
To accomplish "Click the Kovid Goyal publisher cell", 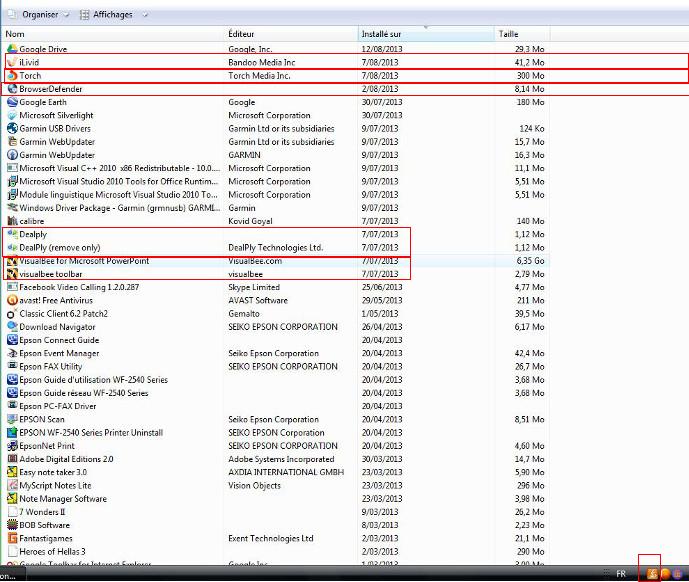I will (250, 221).
